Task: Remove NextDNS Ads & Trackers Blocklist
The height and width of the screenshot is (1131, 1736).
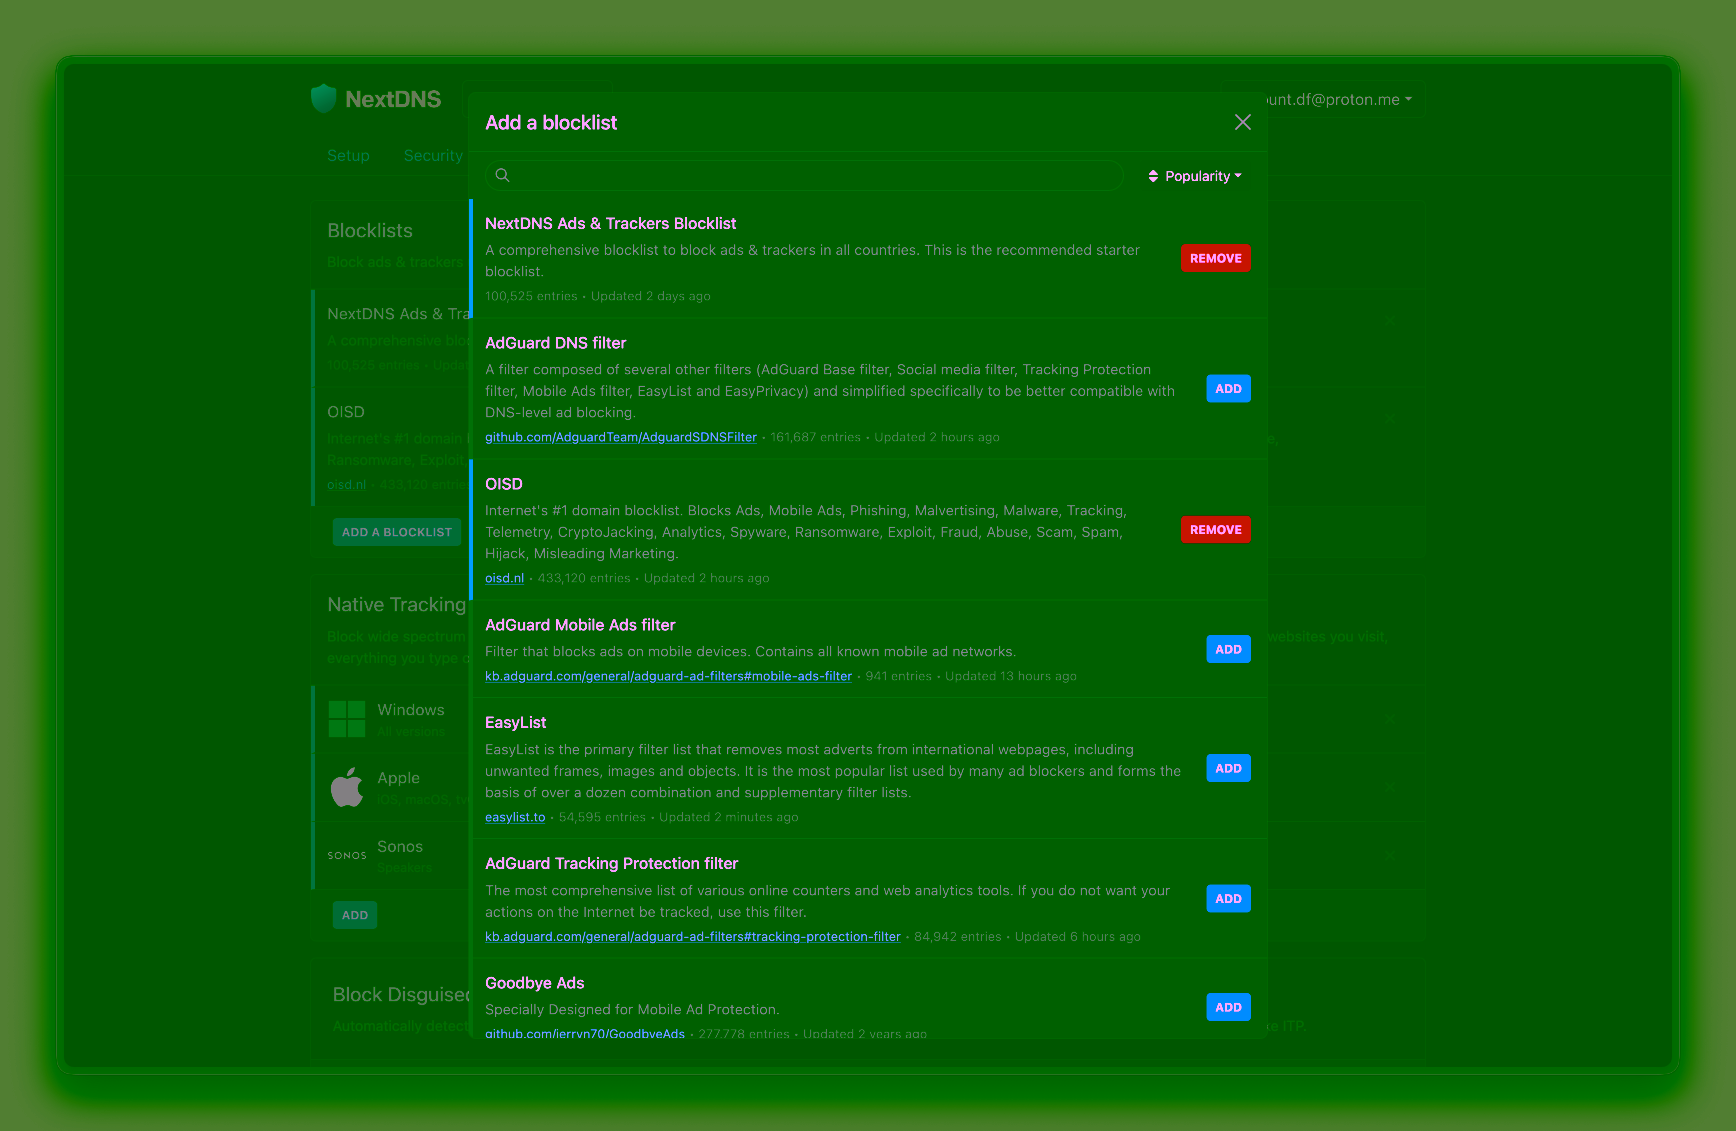Action: (x=1216, y=258)
